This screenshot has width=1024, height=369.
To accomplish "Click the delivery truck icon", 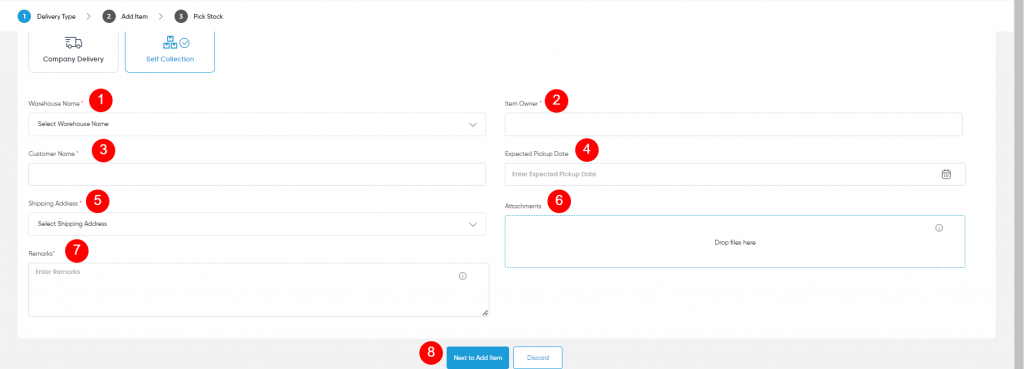I will [73, 43].
